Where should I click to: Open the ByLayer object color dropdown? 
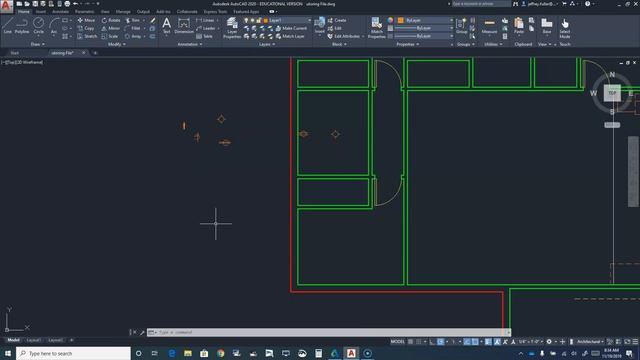click(x=425, y=20)
